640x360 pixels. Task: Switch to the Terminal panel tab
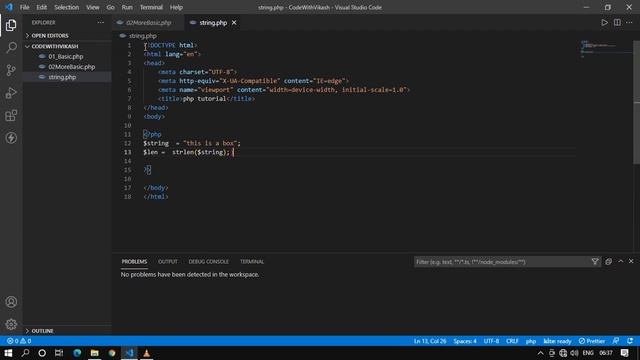click(x=252, y=262)
